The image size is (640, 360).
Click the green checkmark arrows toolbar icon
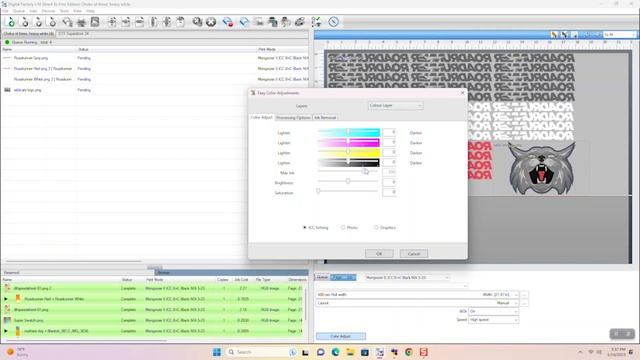click(316, 22)
